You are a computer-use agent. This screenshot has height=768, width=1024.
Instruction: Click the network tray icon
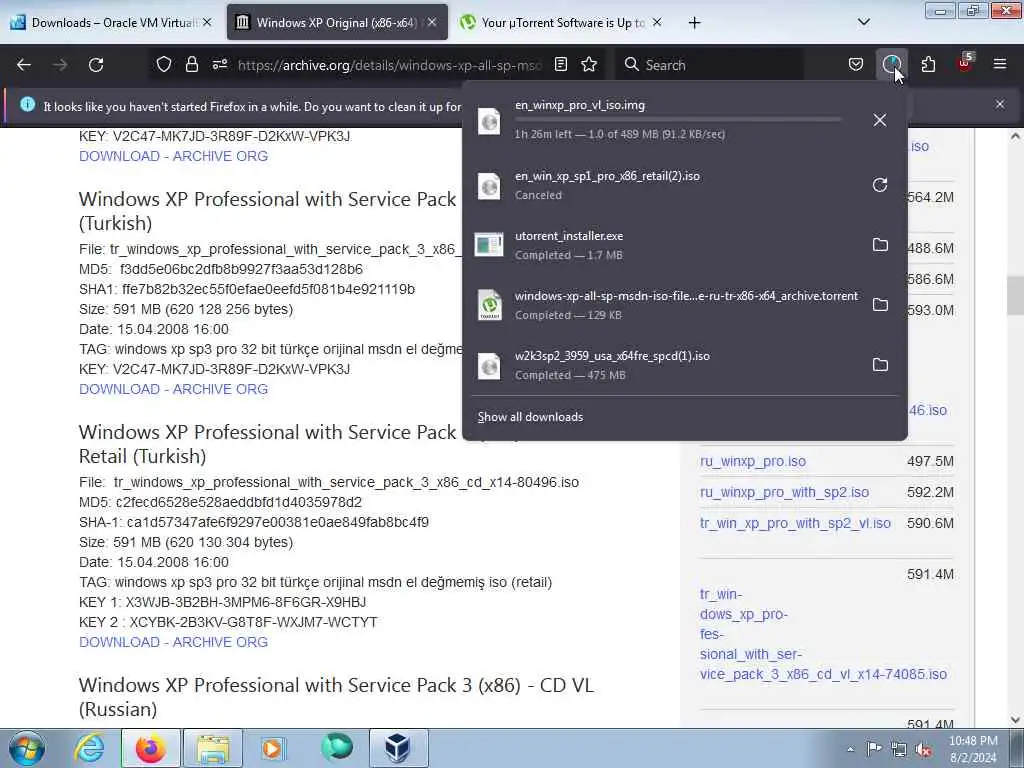899,749
